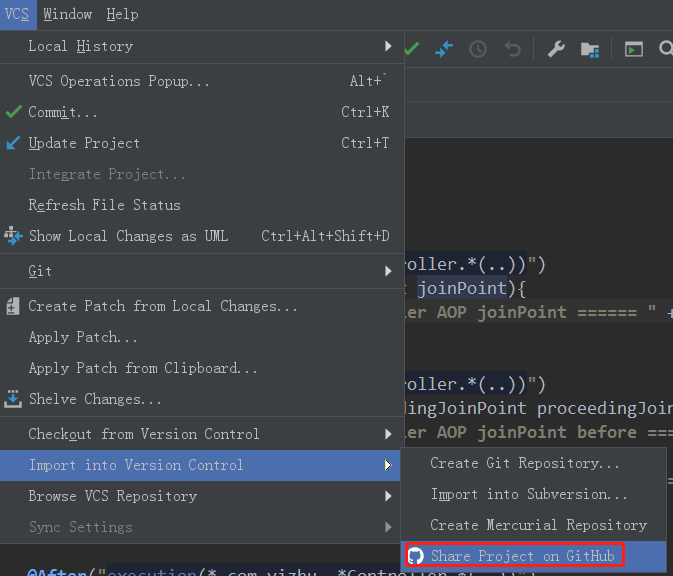Open Local History submenu
The height and width of the screenshot is (576, 673).
click(x=202, y=46)
